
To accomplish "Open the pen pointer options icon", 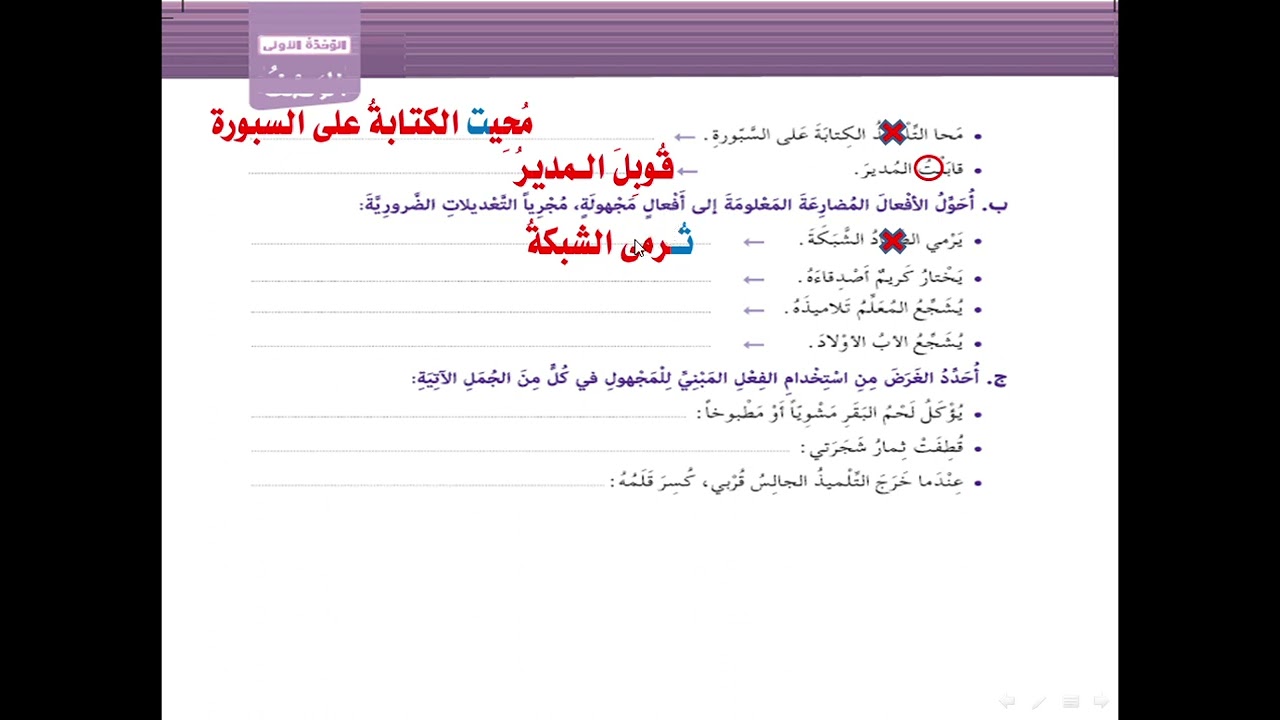I will coord(1040,702).
